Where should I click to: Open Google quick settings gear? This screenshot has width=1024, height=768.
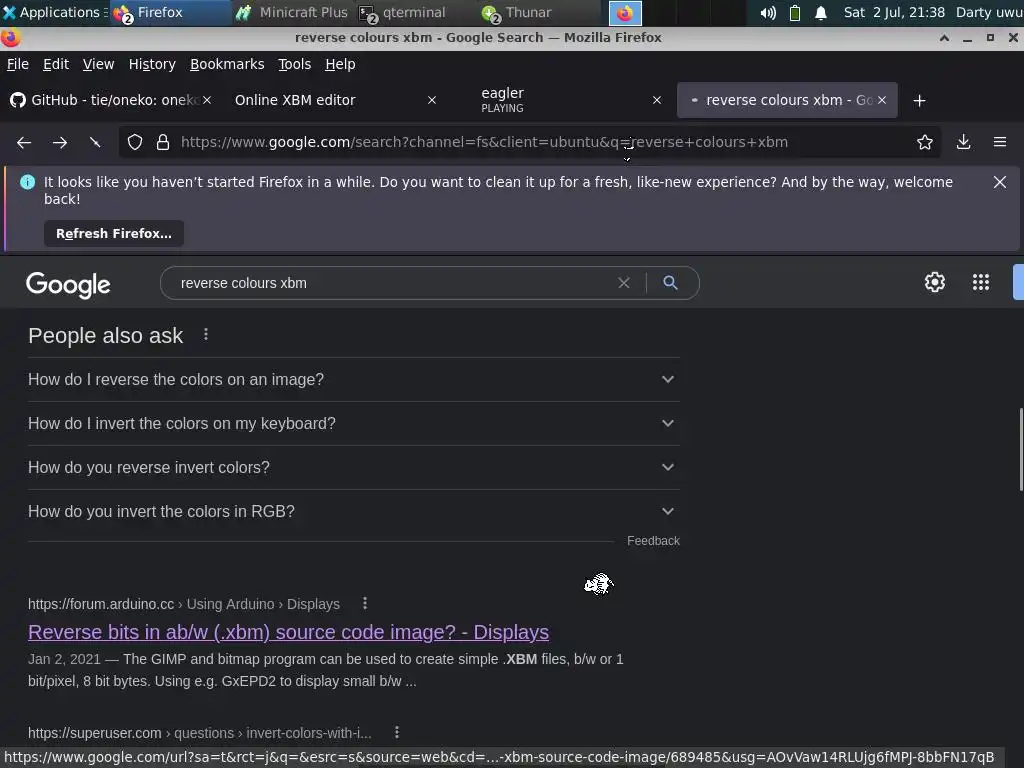coord(935,282)
